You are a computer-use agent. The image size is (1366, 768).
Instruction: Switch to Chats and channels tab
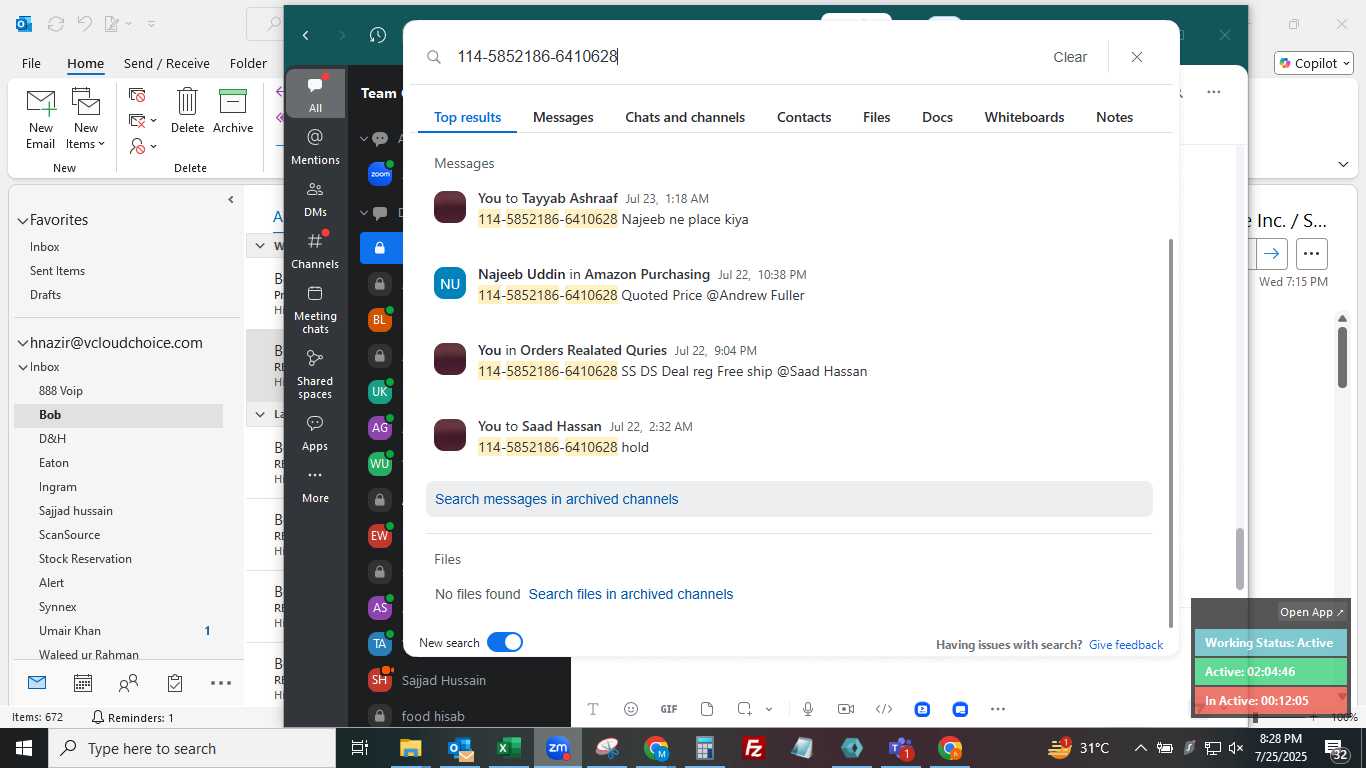685,117
